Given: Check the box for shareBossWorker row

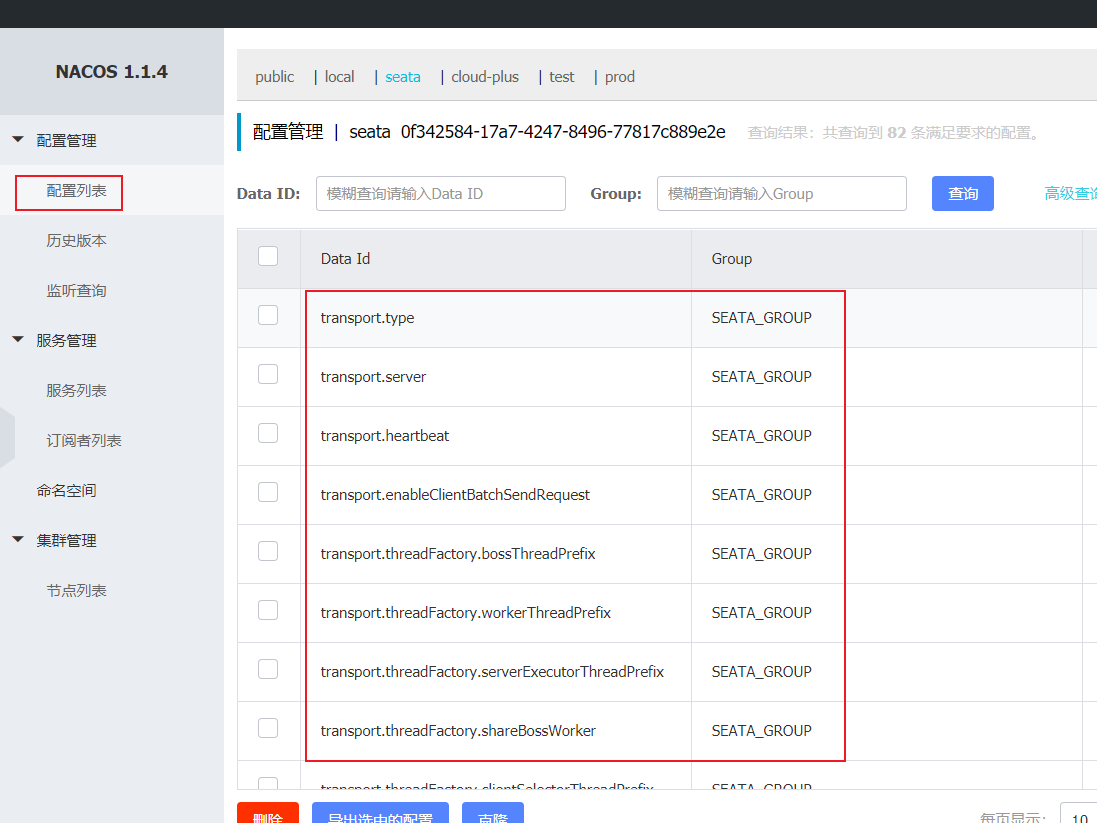Looking at the screenshot, I should (x=268, y=729).
